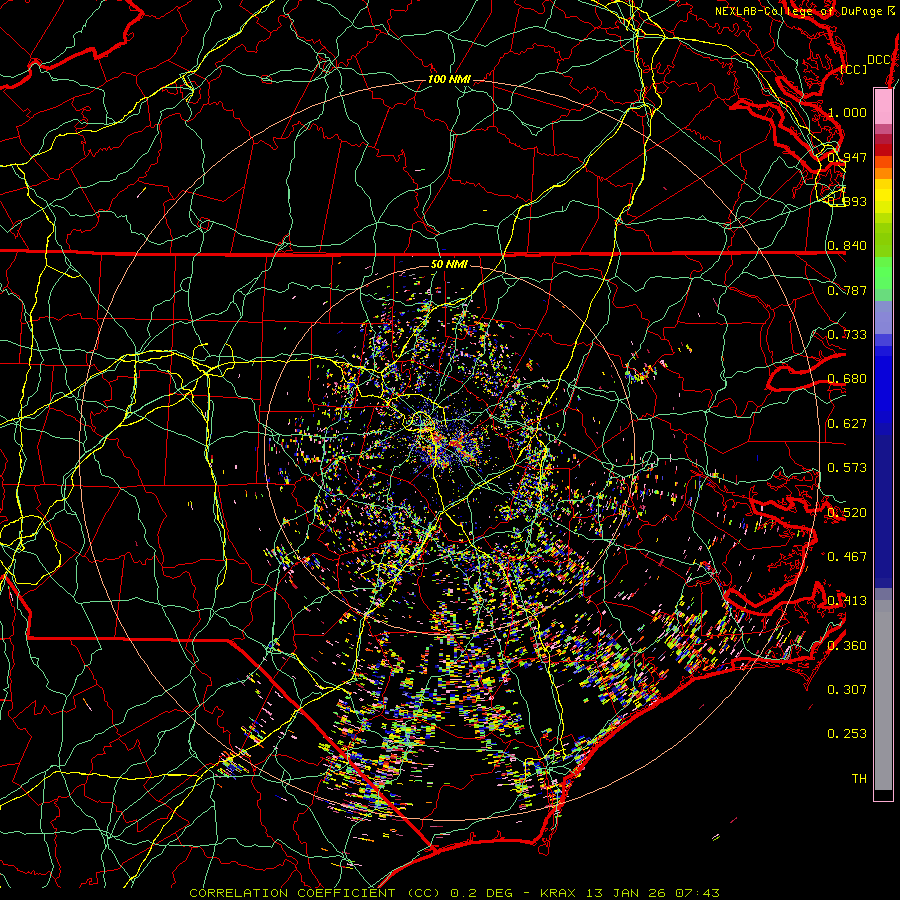Select the 0.680 scale value
Screen dimensions: 900x900
[x=847, y=379]
